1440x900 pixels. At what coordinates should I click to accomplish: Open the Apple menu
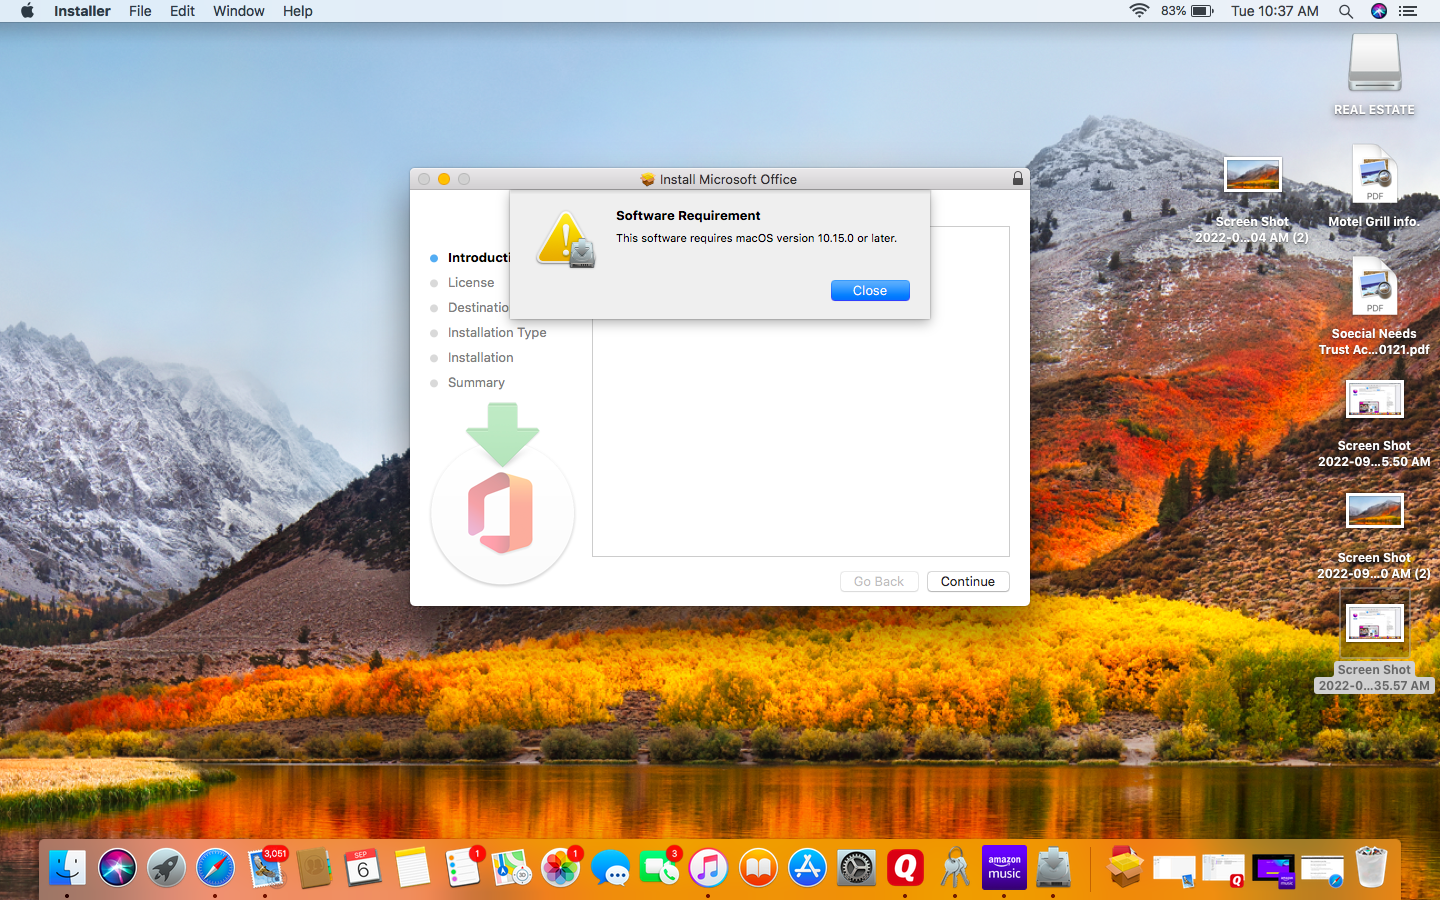coord(27,11)
